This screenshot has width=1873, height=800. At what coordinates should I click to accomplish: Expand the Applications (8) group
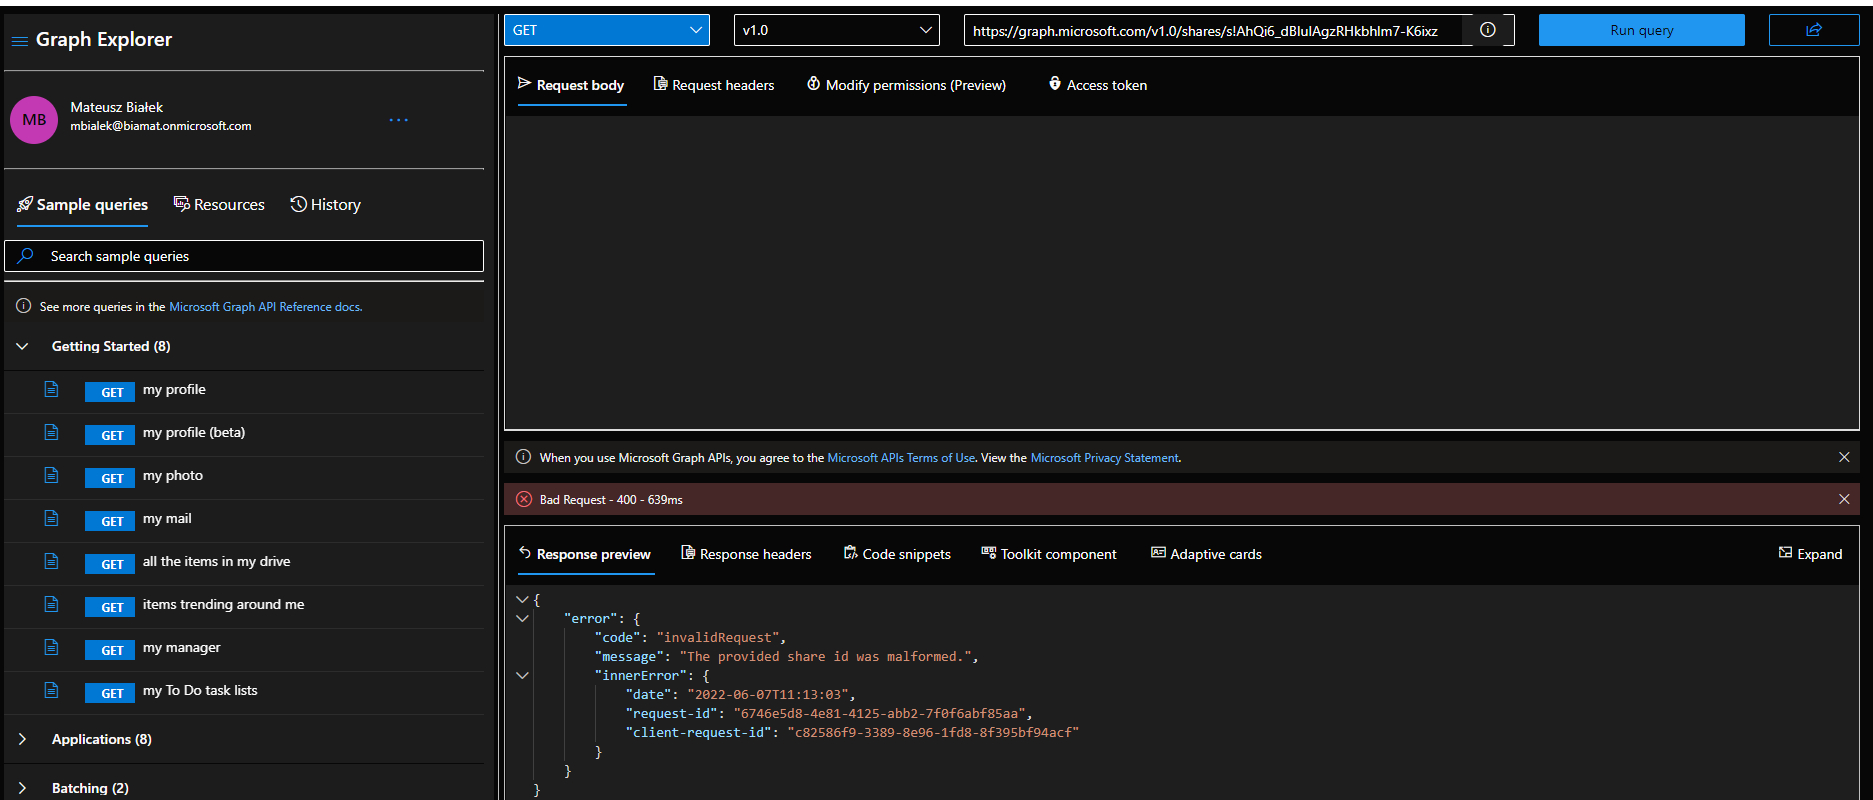click(x=22, y=739)
